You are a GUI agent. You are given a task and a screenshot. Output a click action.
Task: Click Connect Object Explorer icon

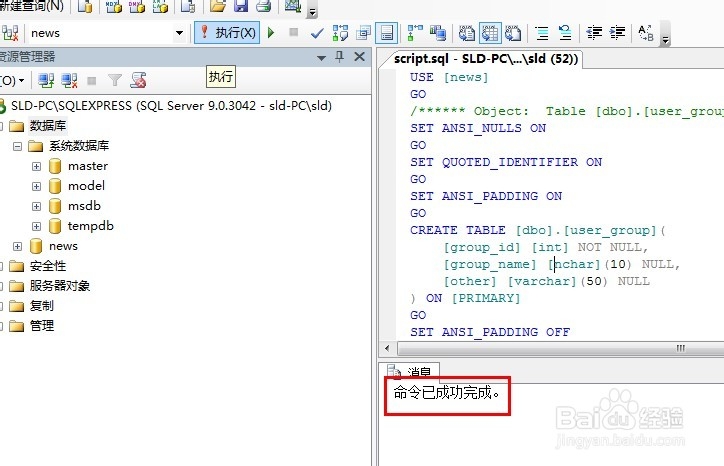point(46,80)
